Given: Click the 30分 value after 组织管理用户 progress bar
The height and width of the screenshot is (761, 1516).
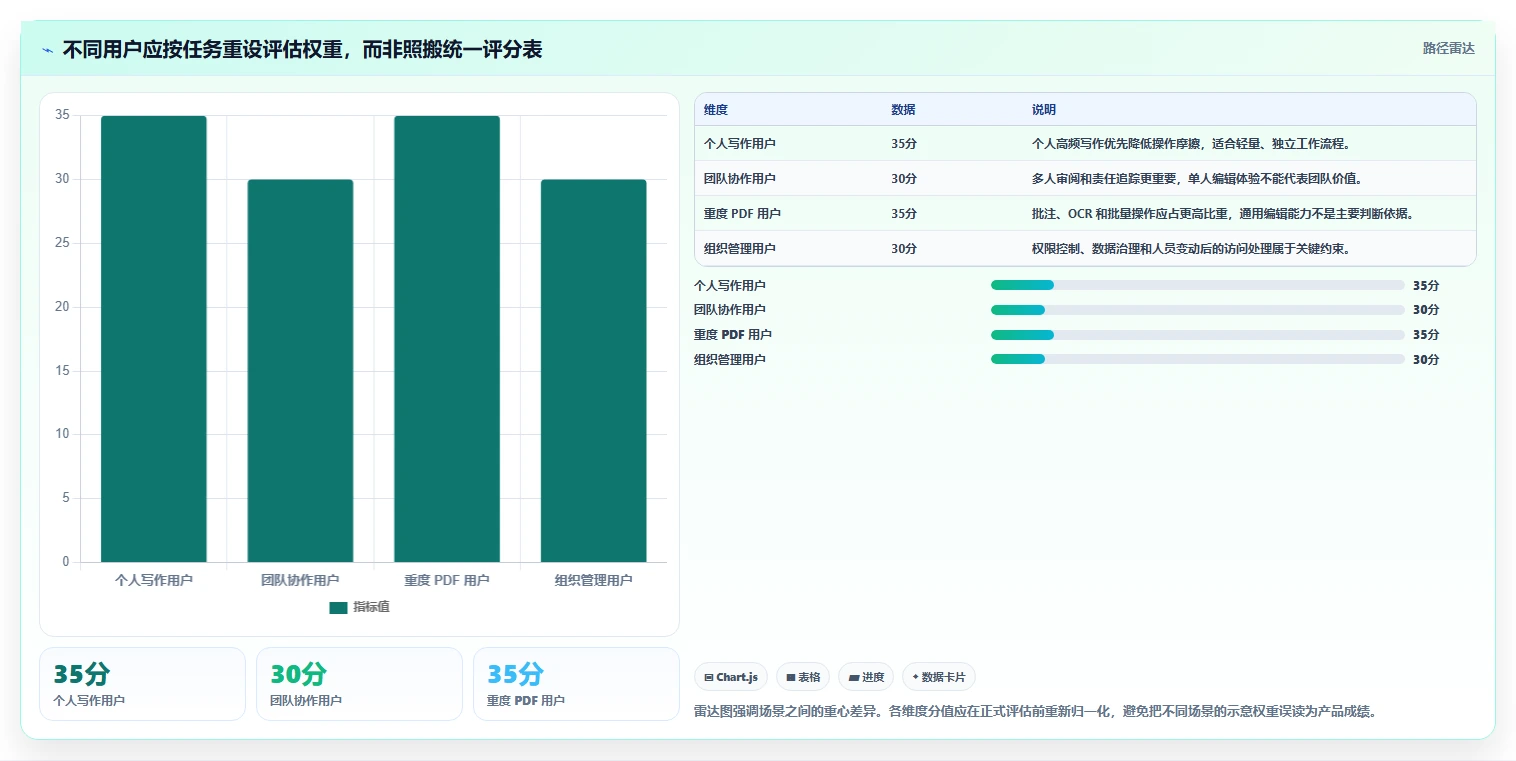Looking at the screenshot, I should (x=1426, y=359).
